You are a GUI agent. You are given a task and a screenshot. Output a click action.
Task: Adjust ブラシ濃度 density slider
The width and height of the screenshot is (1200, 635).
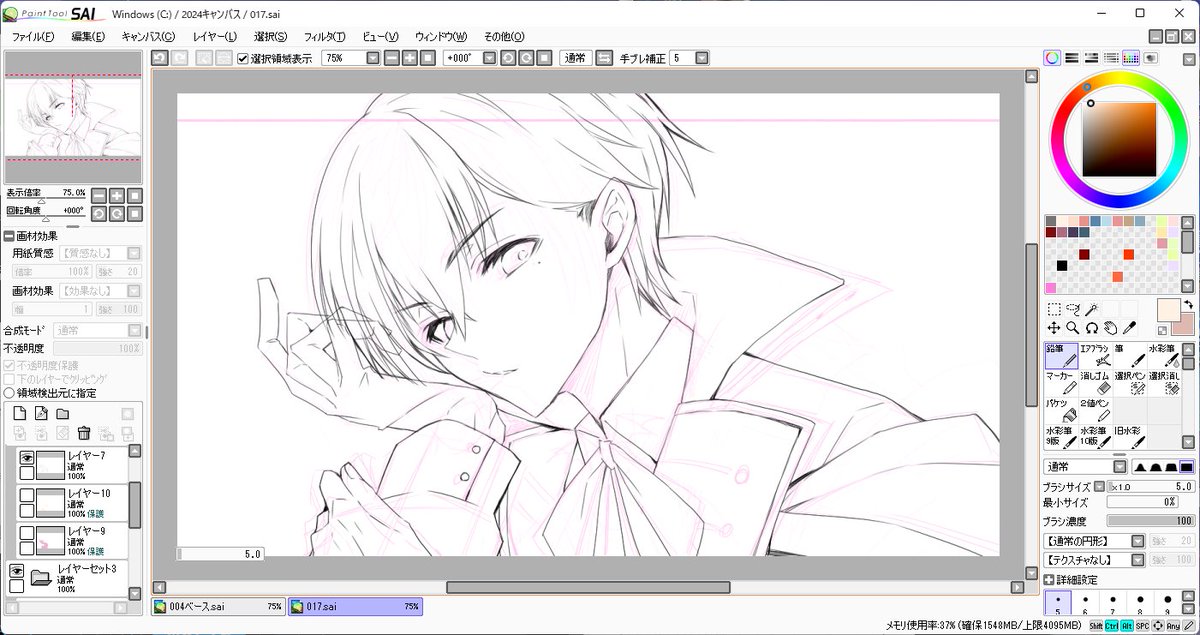pyautogui.click(x=1150, y=521)
